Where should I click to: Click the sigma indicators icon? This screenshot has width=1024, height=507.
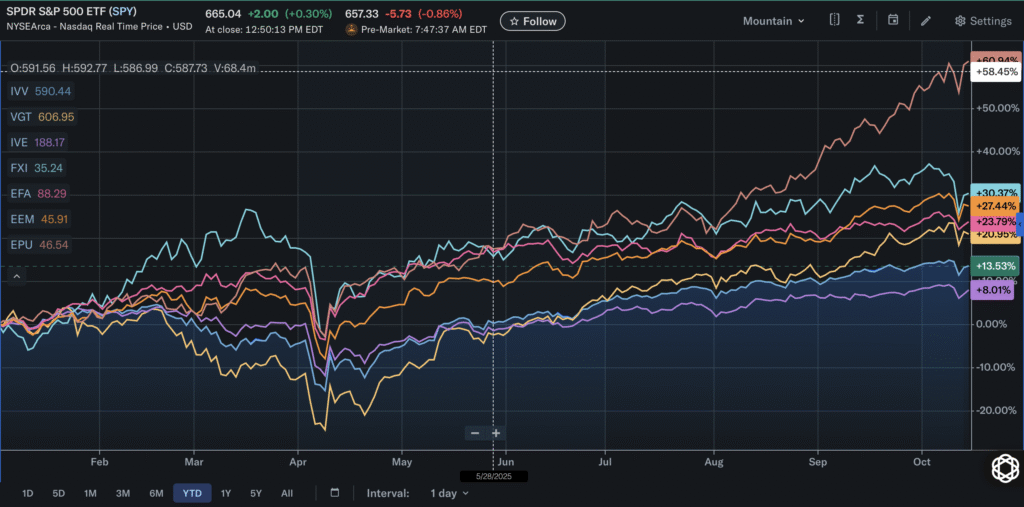pos(860,21)
